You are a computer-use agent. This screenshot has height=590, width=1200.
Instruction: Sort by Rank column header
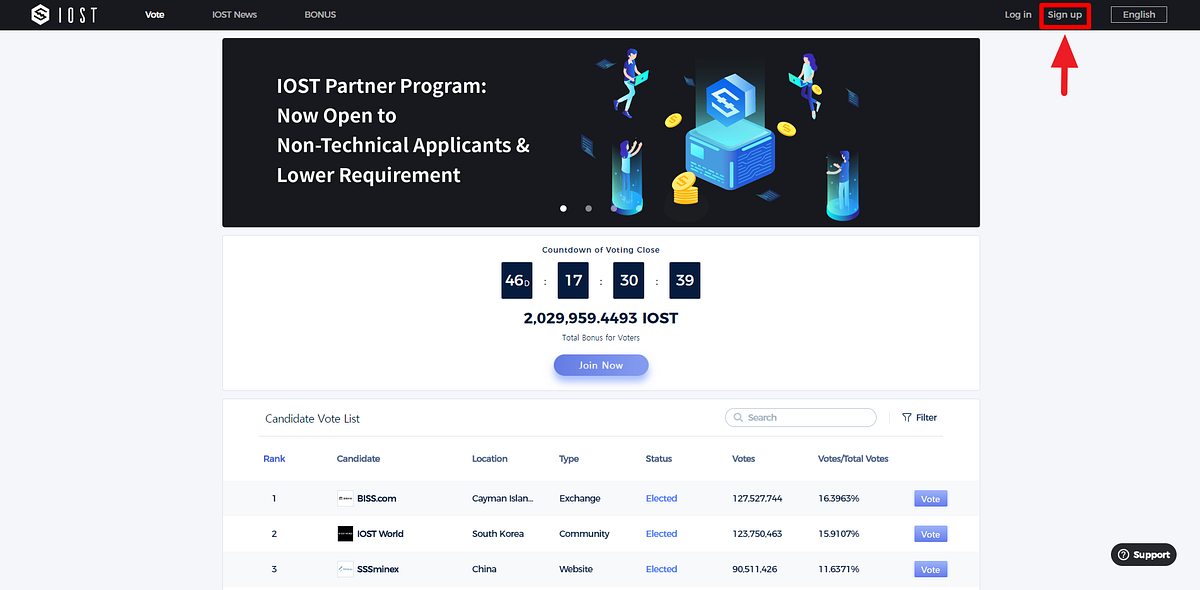pyautogui.click(x=274, y=459)
